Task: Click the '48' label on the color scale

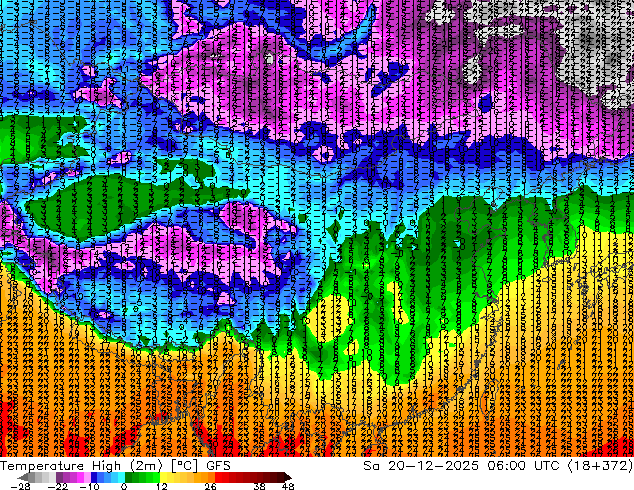Action: click(x=288, y=486)
